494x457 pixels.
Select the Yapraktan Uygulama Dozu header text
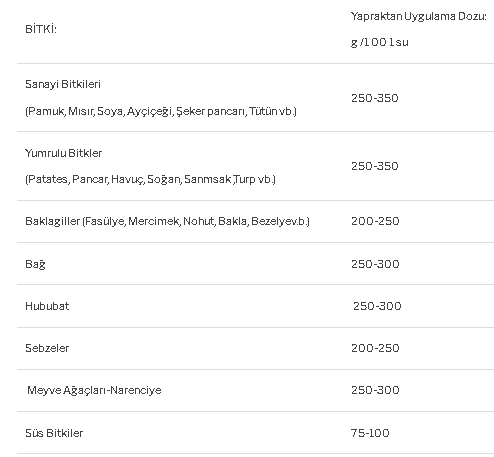coord(419,16)
